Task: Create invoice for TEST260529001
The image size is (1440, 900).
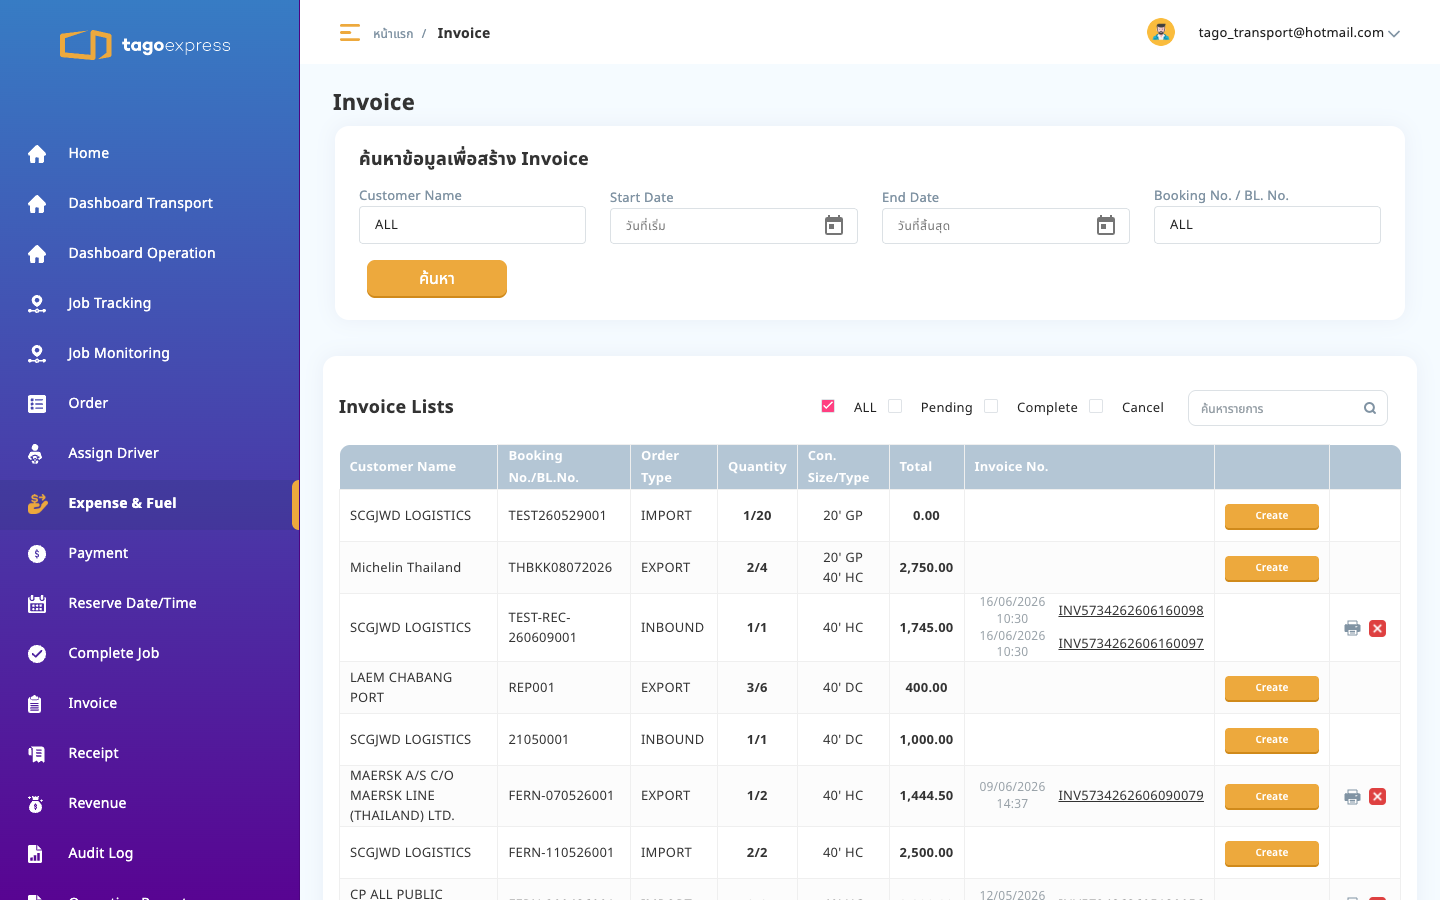Action: 1272,516
